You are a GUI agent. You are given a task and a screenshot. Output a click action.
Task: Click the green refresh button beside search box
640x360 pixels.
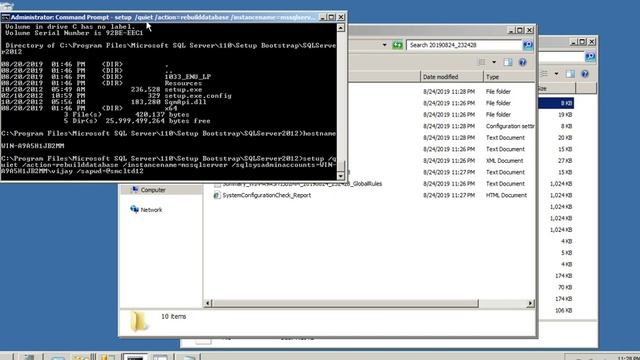[397, 45]
